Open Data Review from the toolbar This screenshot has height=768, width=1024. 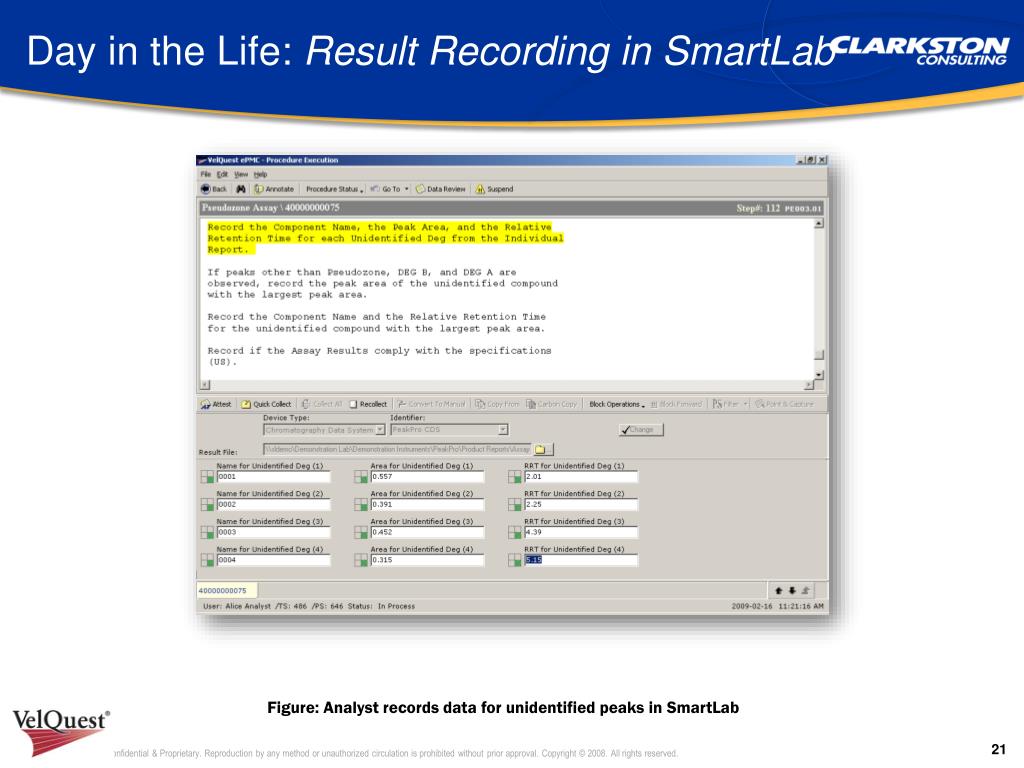click(x=441, y=189)
